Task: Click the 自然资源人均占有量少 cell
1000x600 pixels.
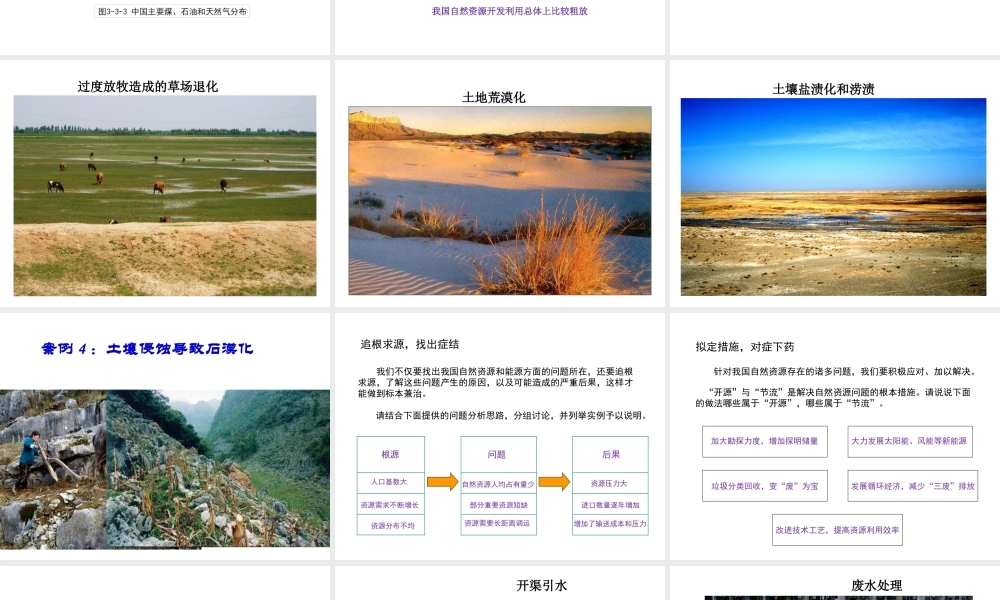Action: 498,484
